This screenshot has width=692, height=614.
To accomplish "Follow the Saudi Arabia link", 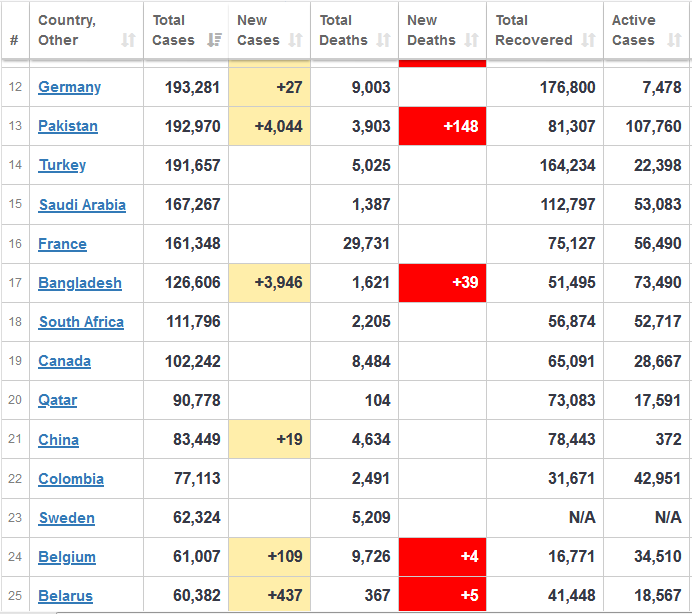I will click(x=83, y=205).
